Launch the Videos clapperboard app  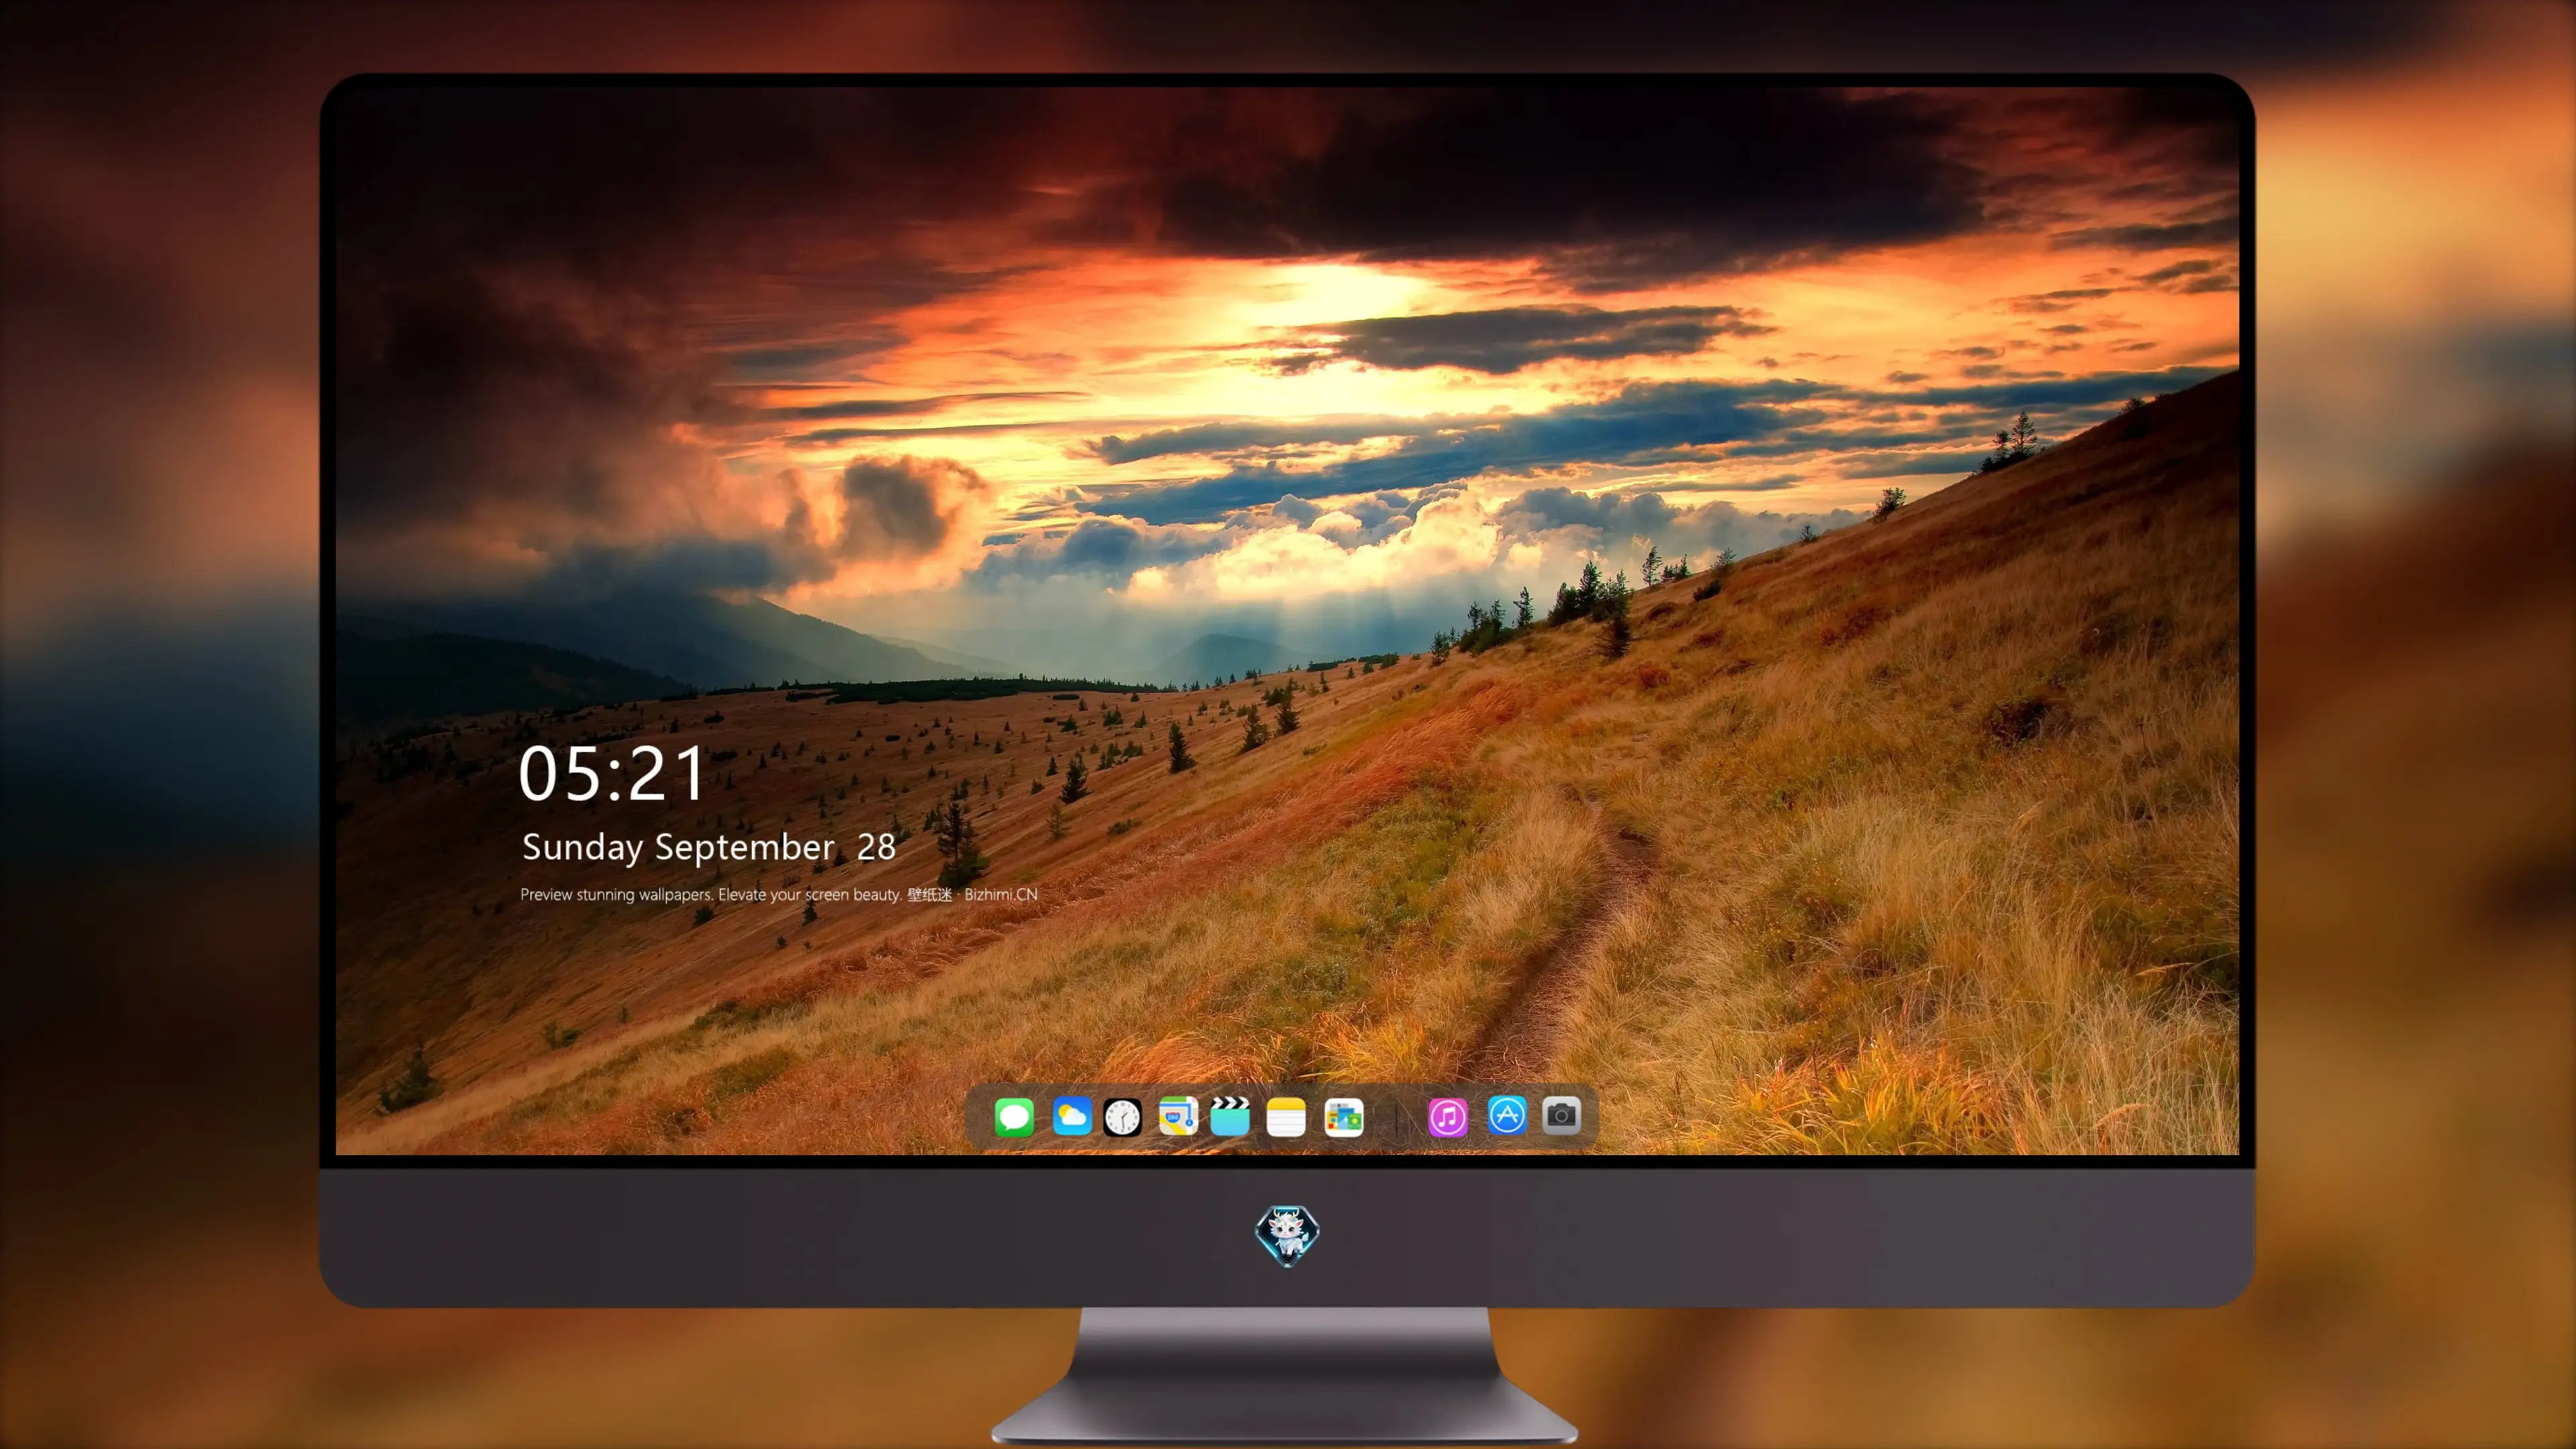pos(1230,1116)
